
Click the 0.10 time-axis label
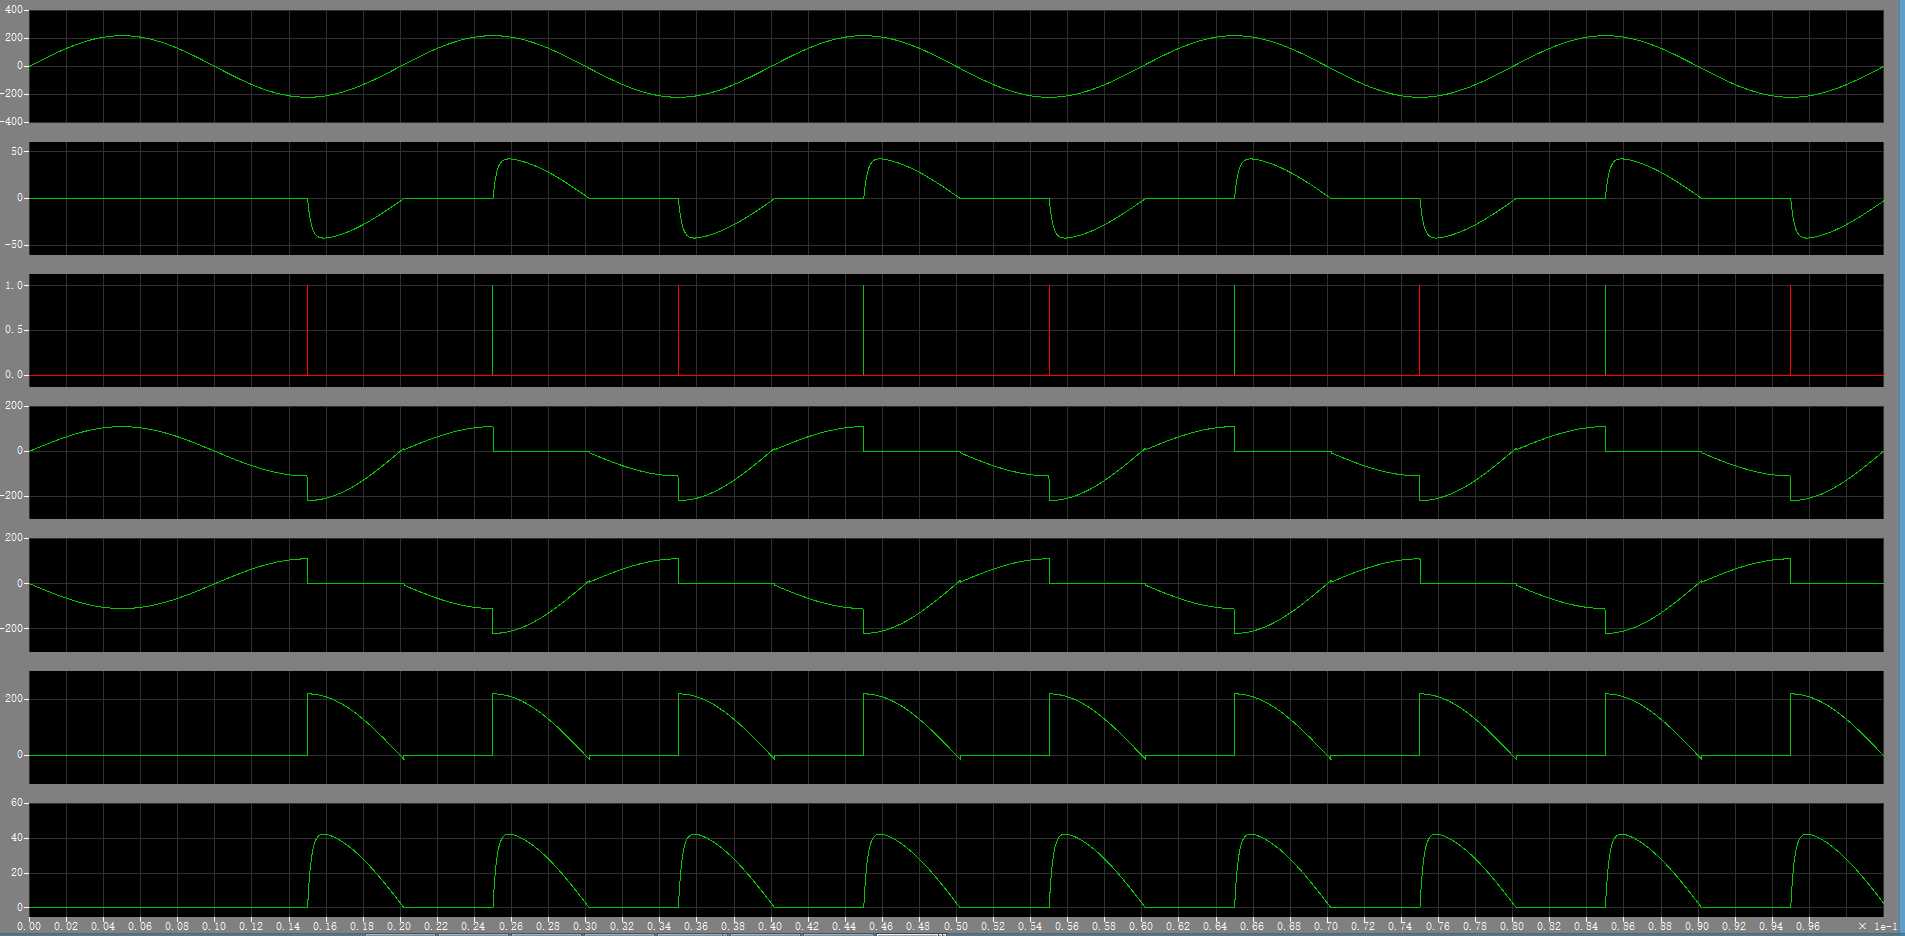click(x=213, y=926)
